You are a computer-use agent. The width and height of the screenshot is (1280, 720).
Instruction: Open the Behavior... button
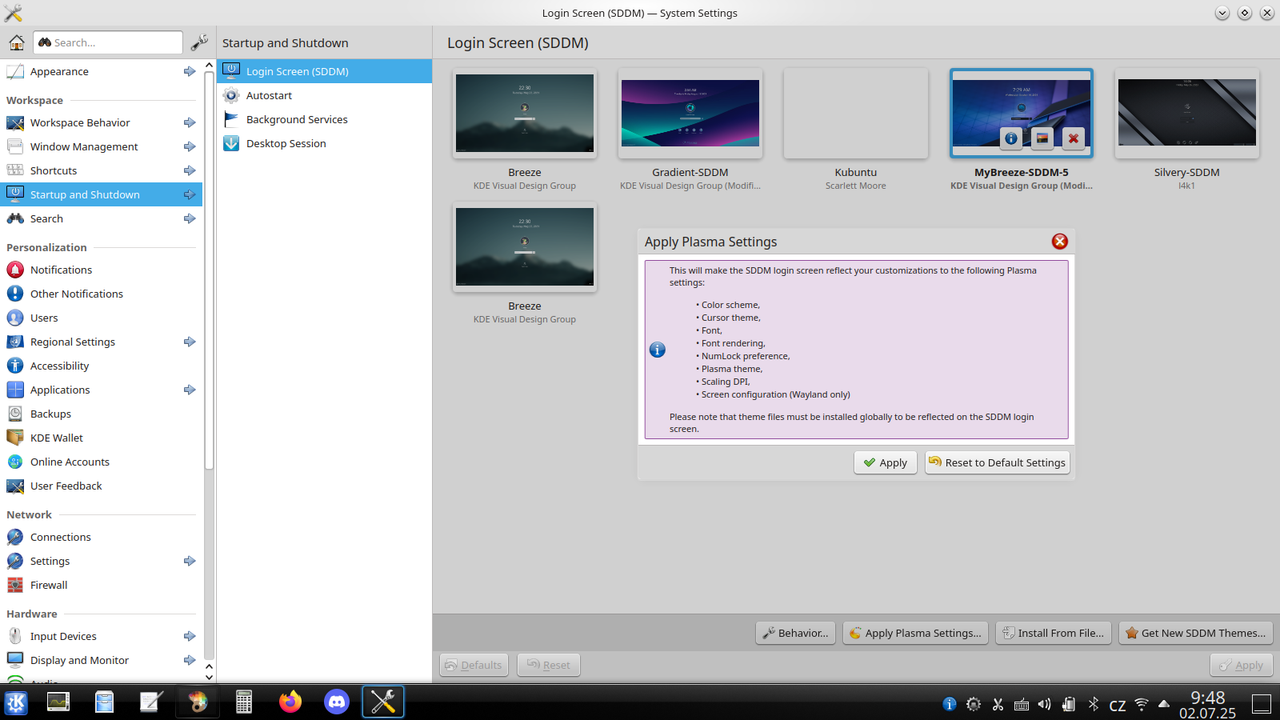click(795, 632)
